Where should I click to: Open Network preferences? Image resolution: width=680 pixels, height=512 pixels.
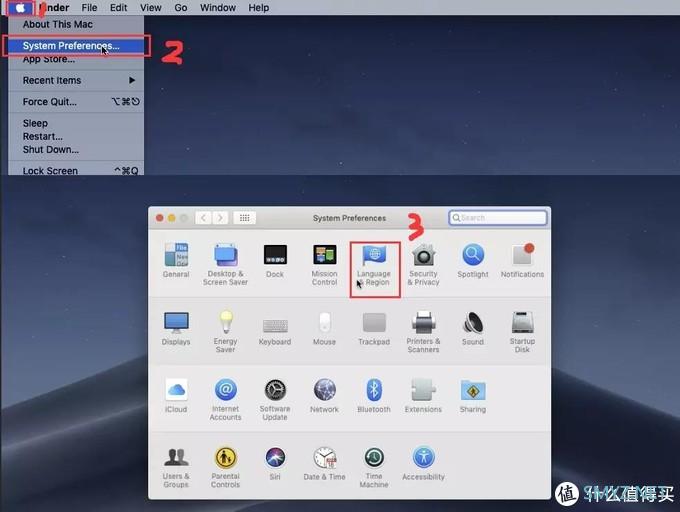coord(324,395)
